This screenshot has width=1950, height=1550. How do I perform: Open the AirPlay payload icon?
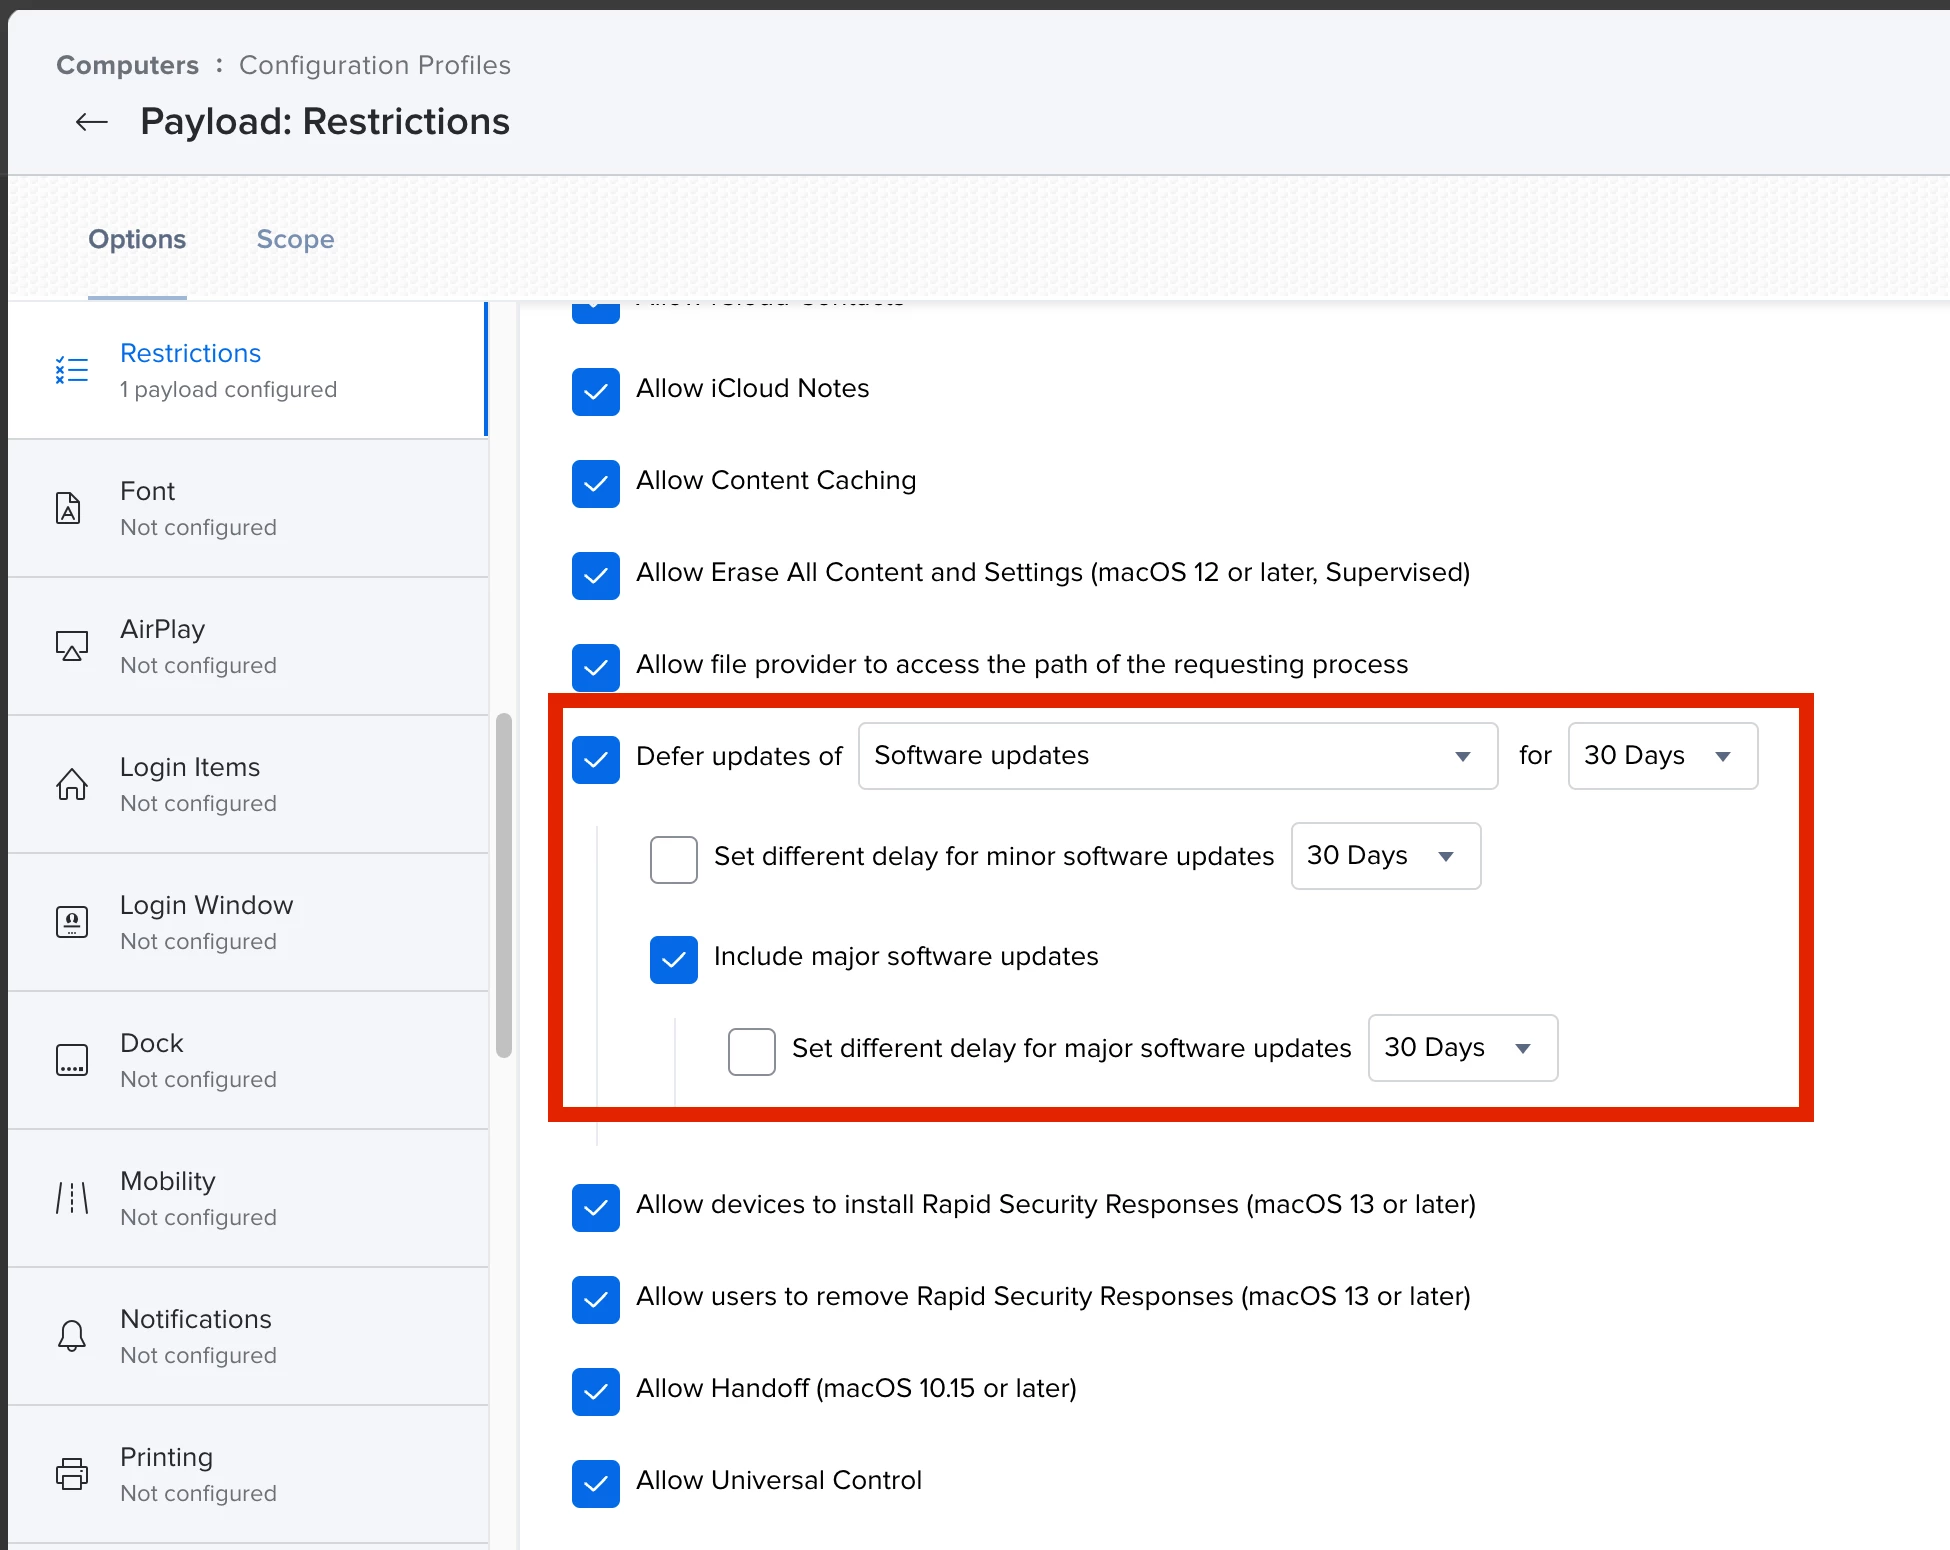[71, 646]
